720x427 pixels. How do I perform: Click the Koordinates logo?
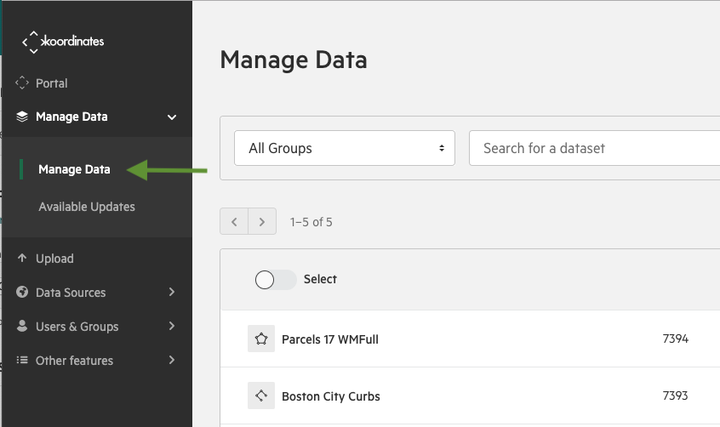pos(63,42)
